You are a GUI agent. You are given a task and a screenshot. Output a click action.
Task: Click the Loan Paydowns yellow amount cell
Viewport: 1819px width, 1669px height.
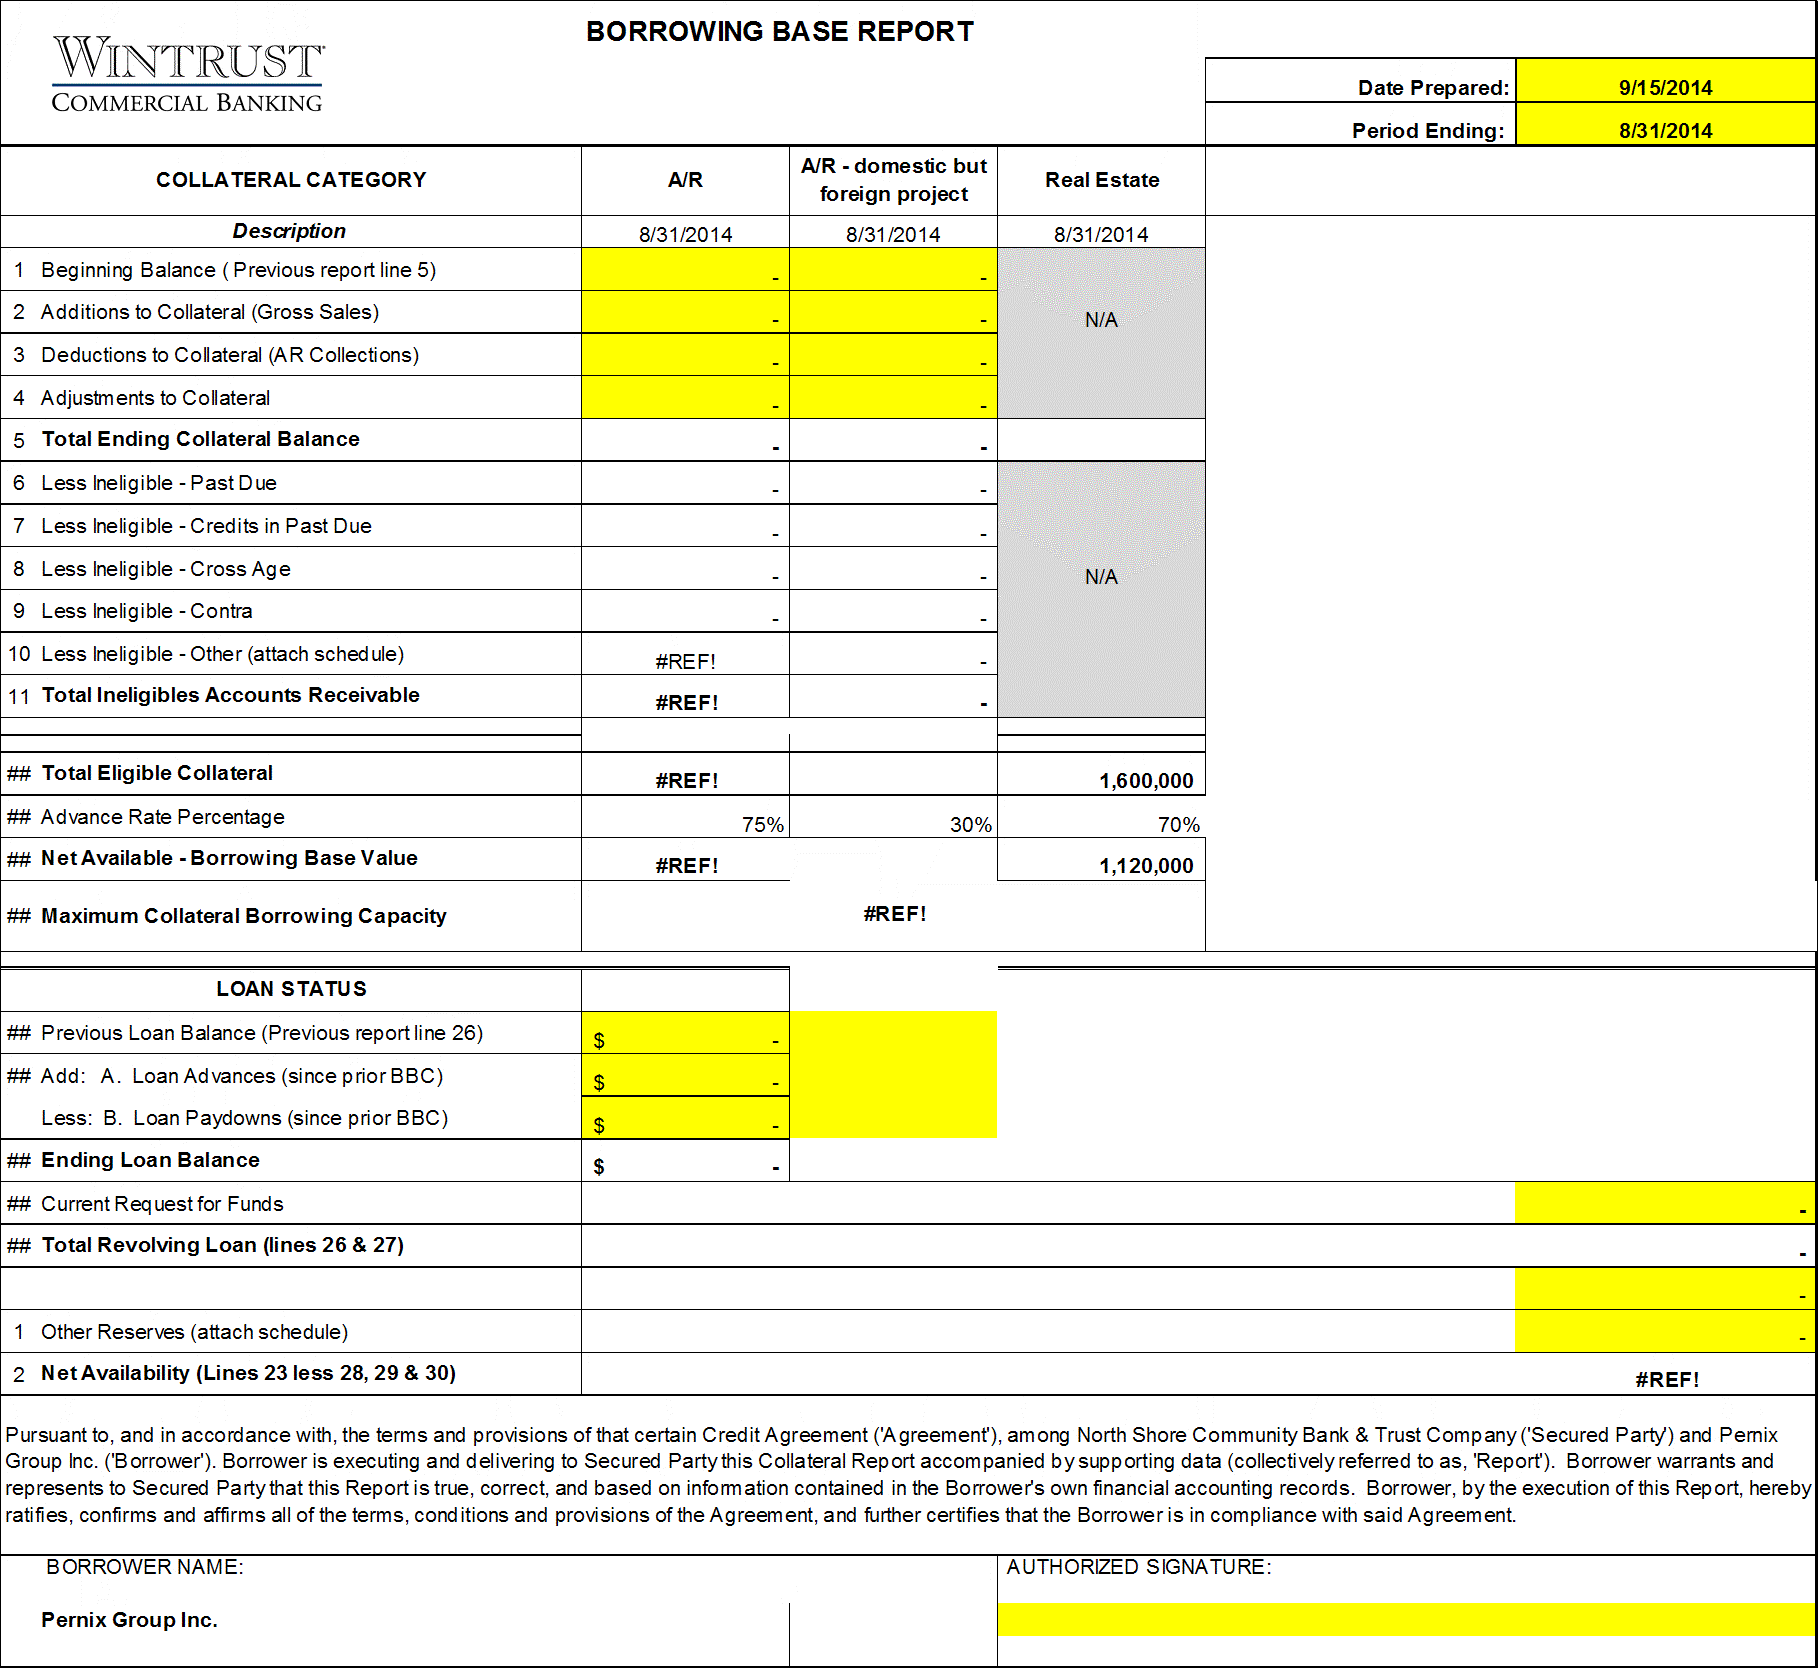point(685,1118)
